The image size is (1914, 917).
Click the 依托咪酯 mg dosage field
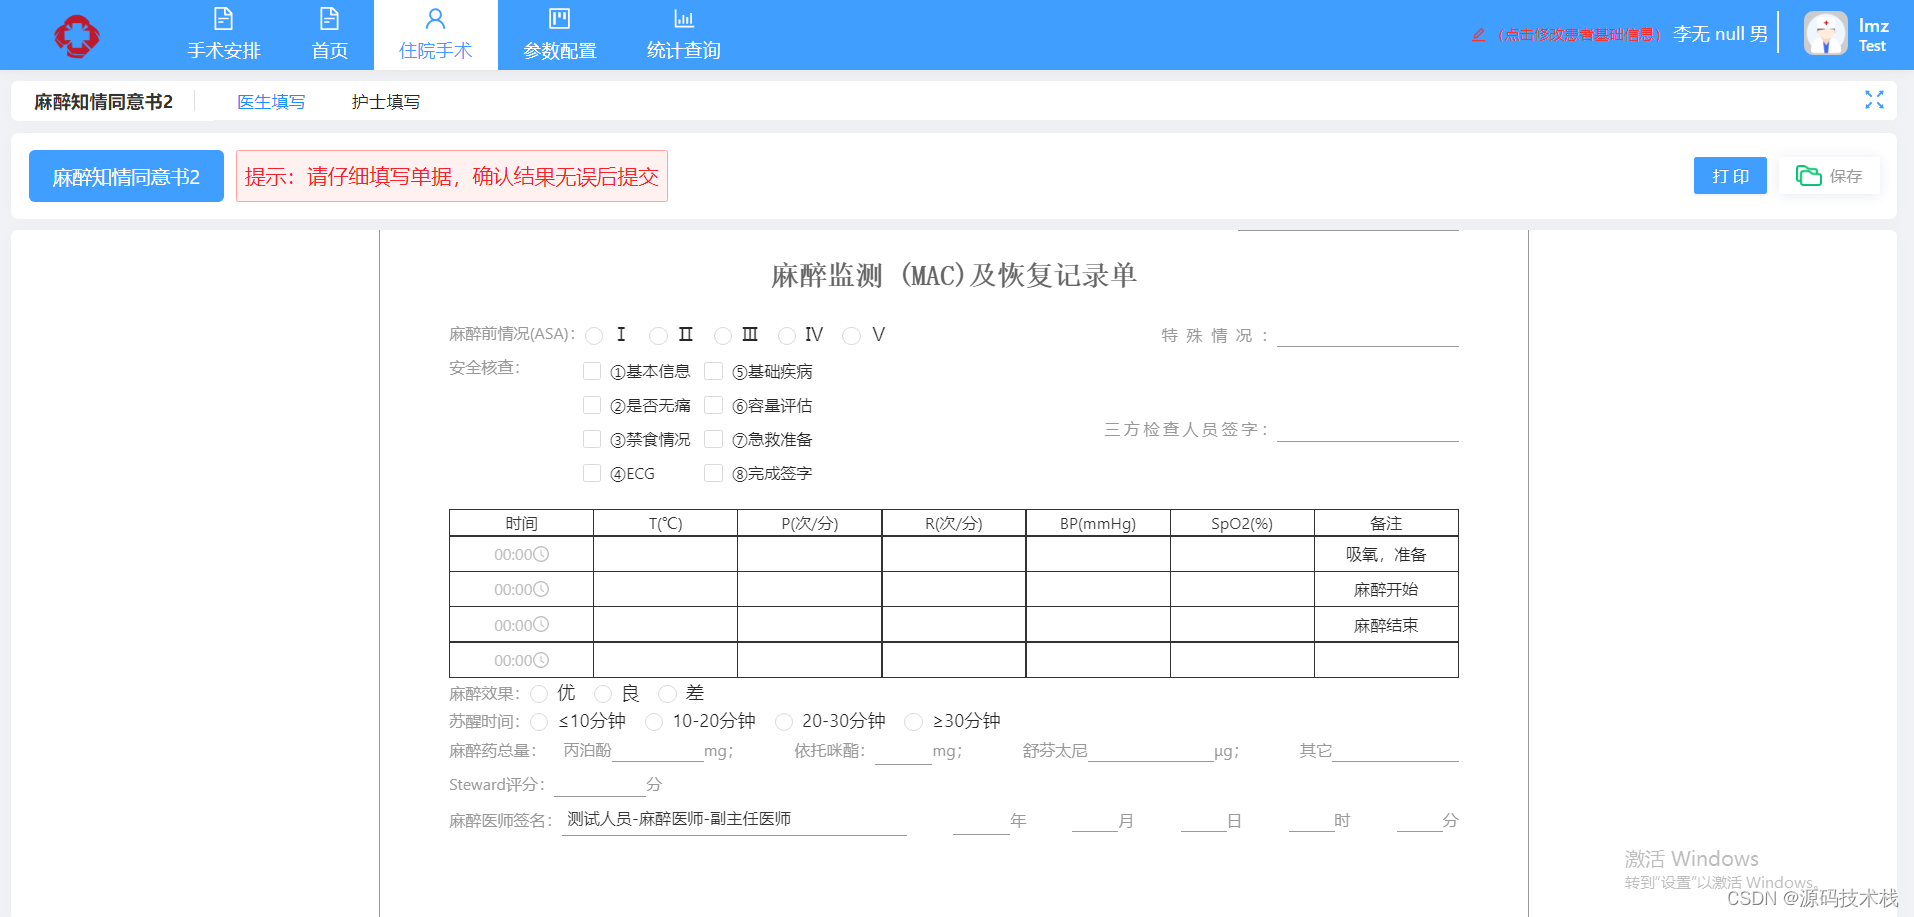pos(903,752)
